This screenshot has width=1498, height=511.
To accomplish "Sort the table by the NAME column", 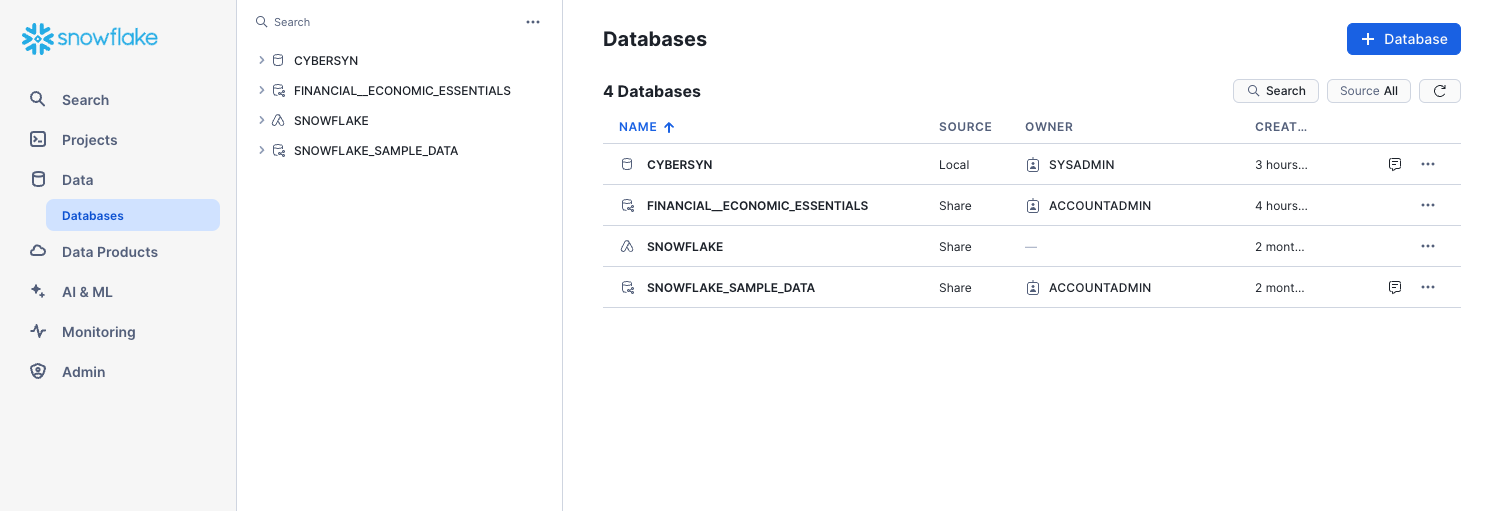I will [x=646, y=127].
